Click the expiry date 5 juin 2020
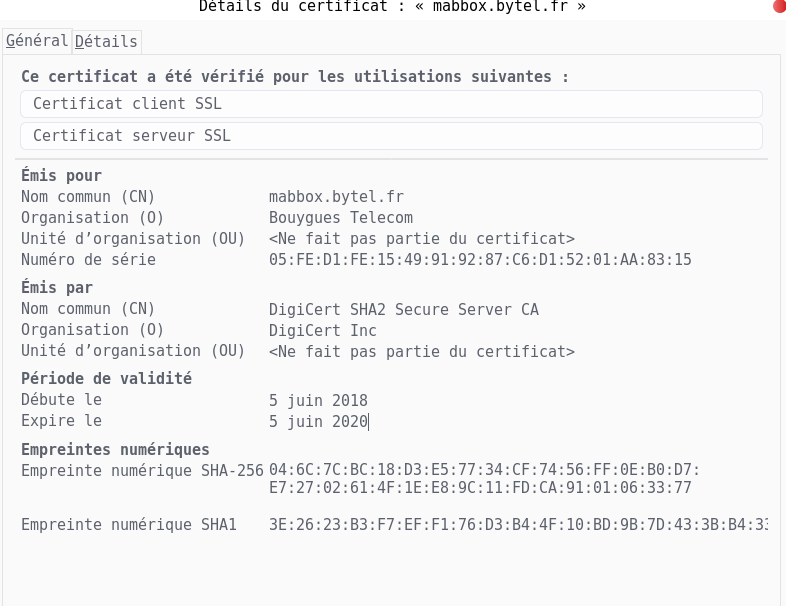This screenshot has height=606, width=786. [318, 422]
